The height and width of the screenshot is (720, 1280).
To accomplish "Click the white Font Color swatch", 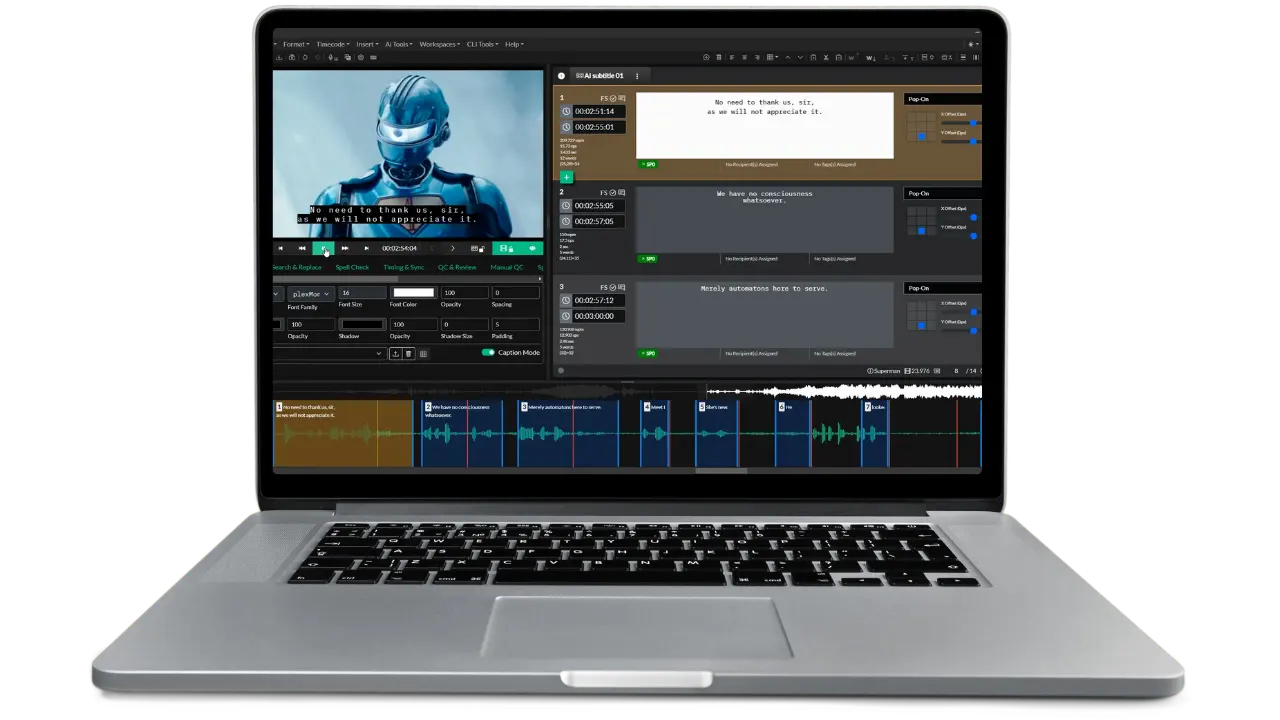I will (x=413, y=293).
